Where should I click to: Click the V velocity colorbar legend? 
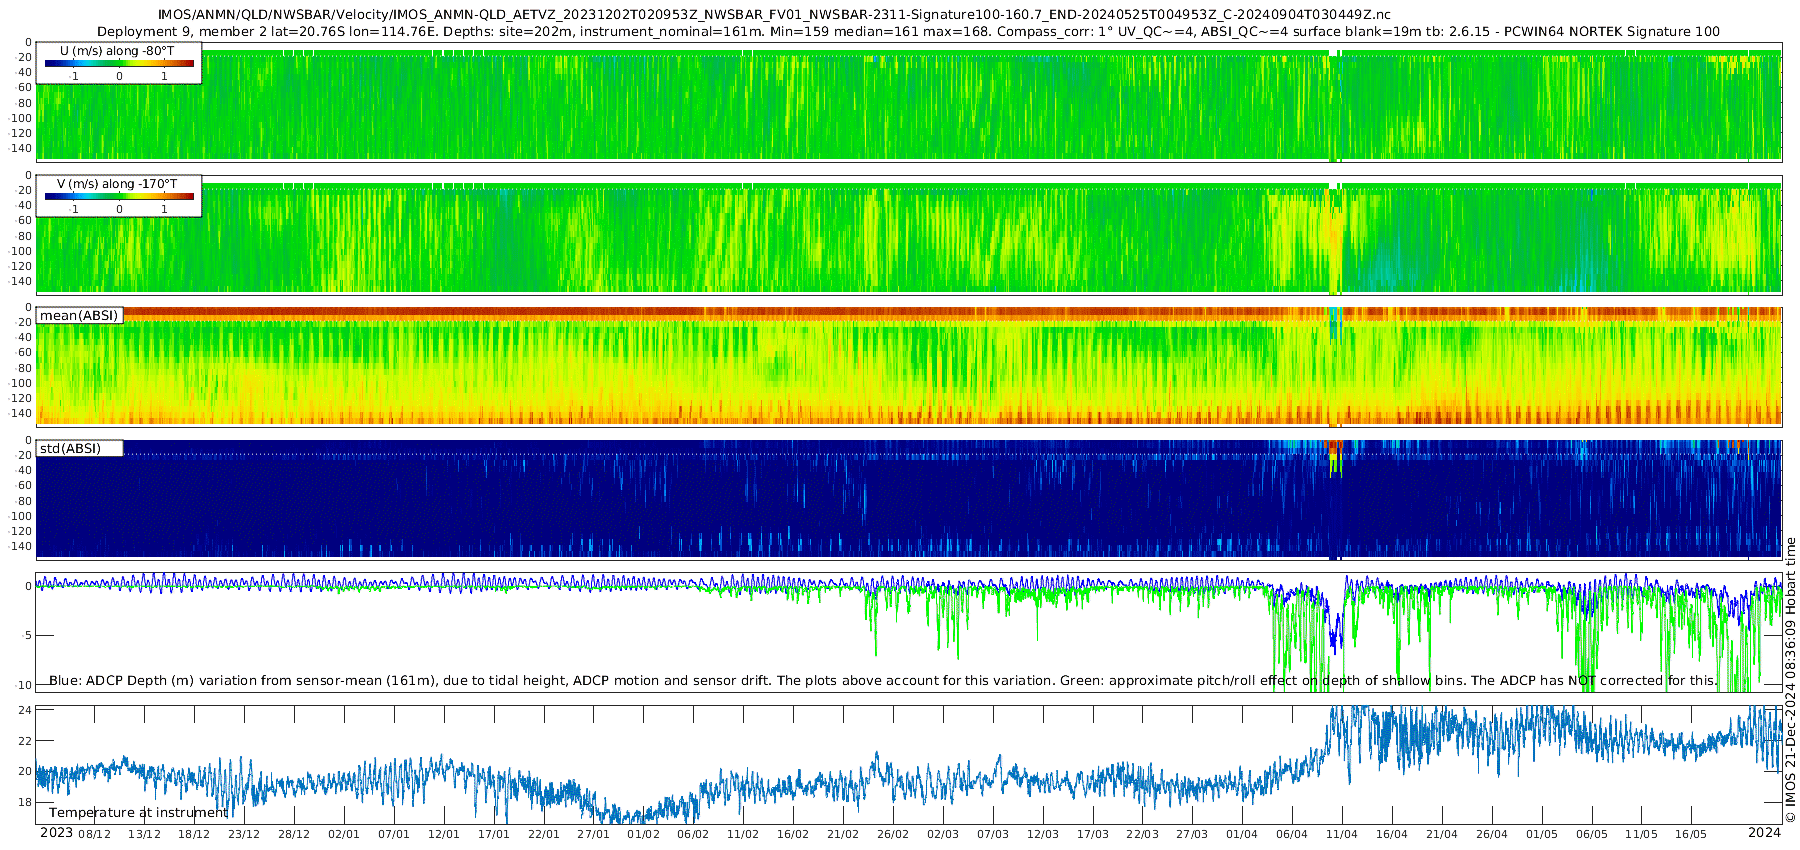tap(119, 196)
